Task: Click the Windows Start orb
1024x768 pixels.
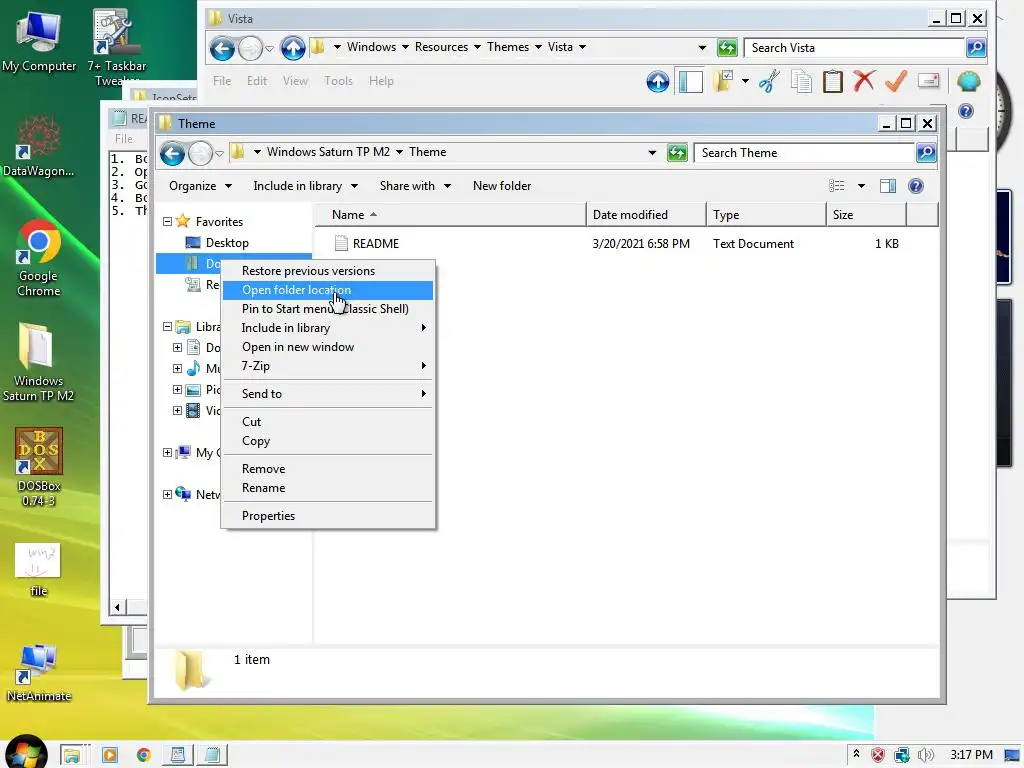Action: point(26,752)
